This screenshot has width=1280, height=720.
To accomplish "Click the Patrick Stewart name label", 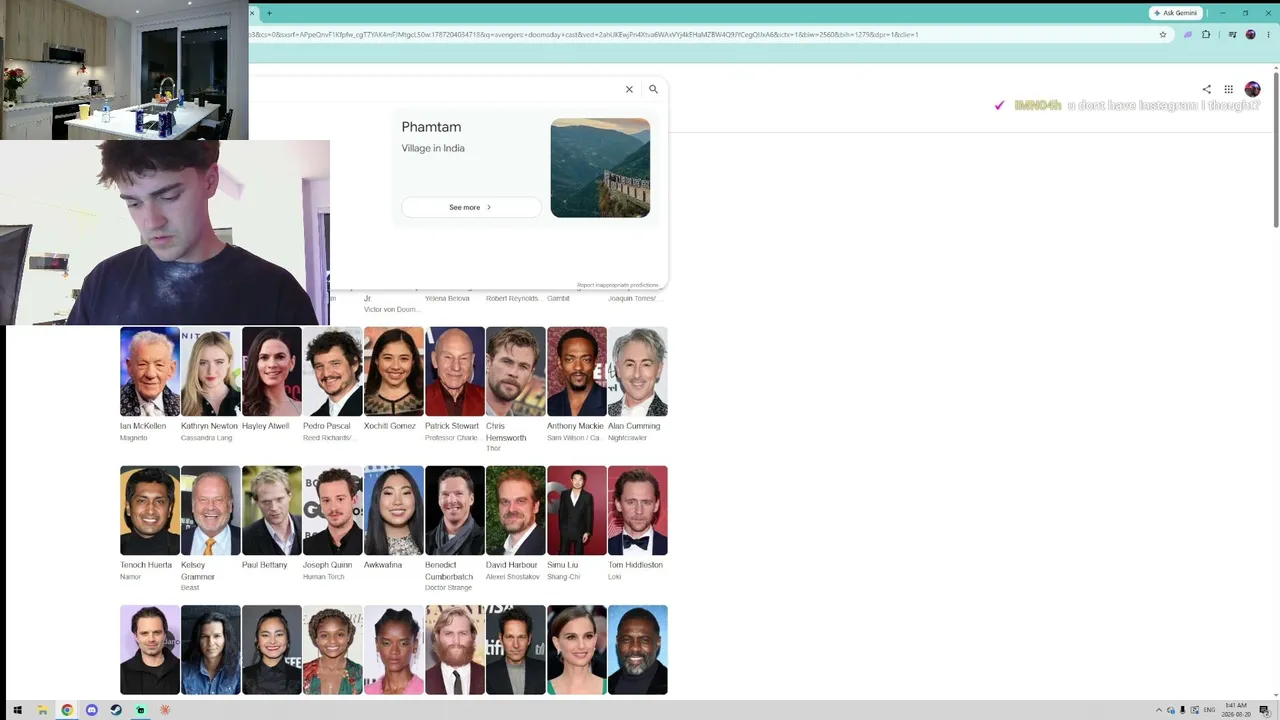I will tap(452, 426).
